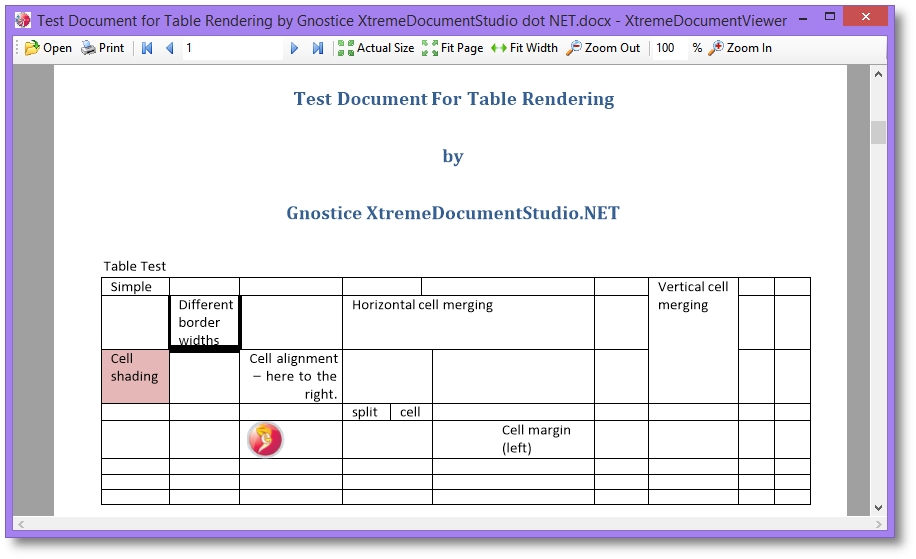Image resolution: width=916 pixels, height=559 pixels.
Task: Click the Open folder icon
Action: pos(32,48)
